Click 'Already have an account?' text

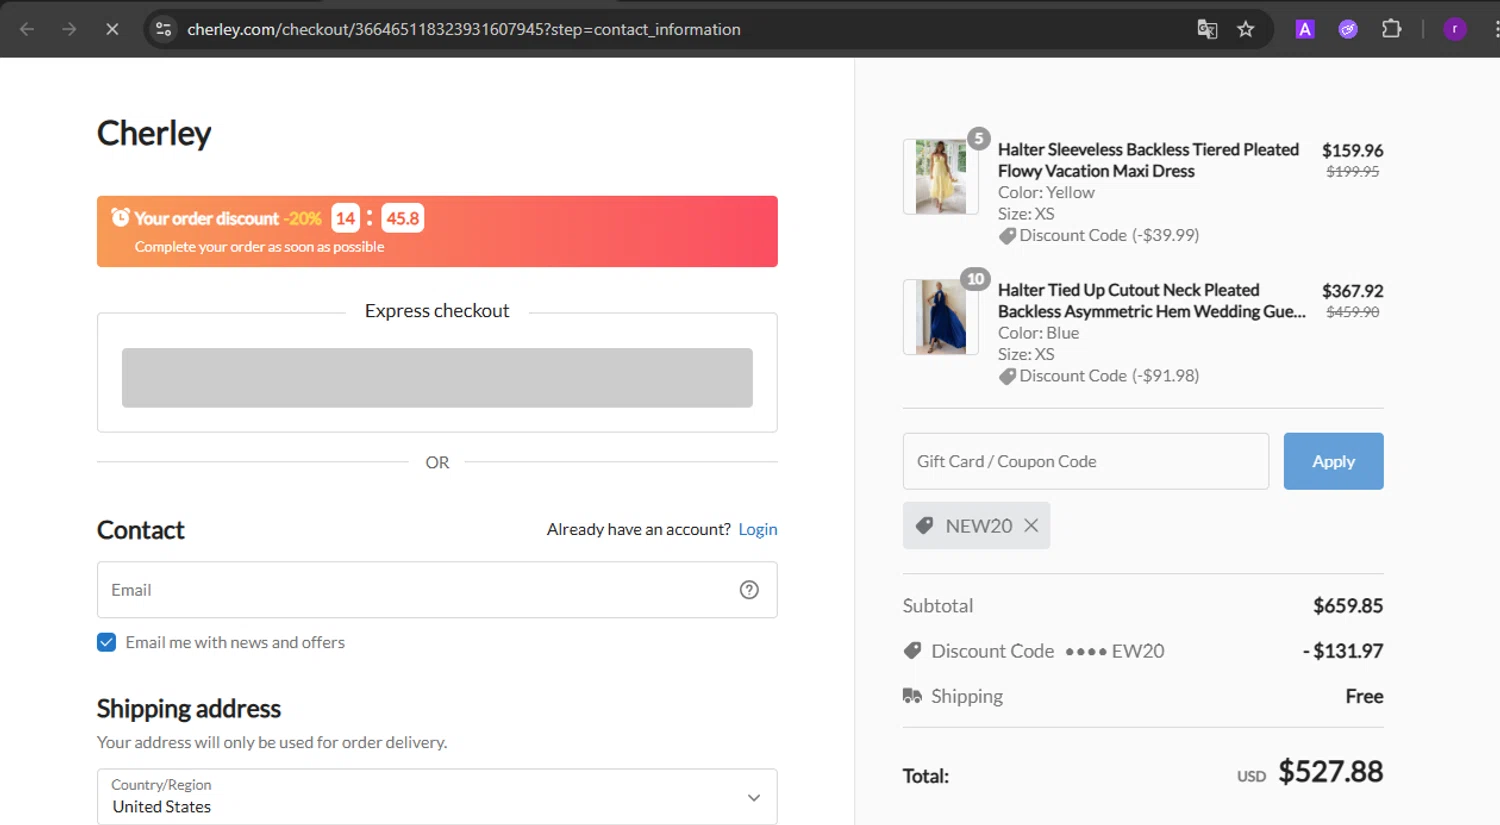coord(638,529)
